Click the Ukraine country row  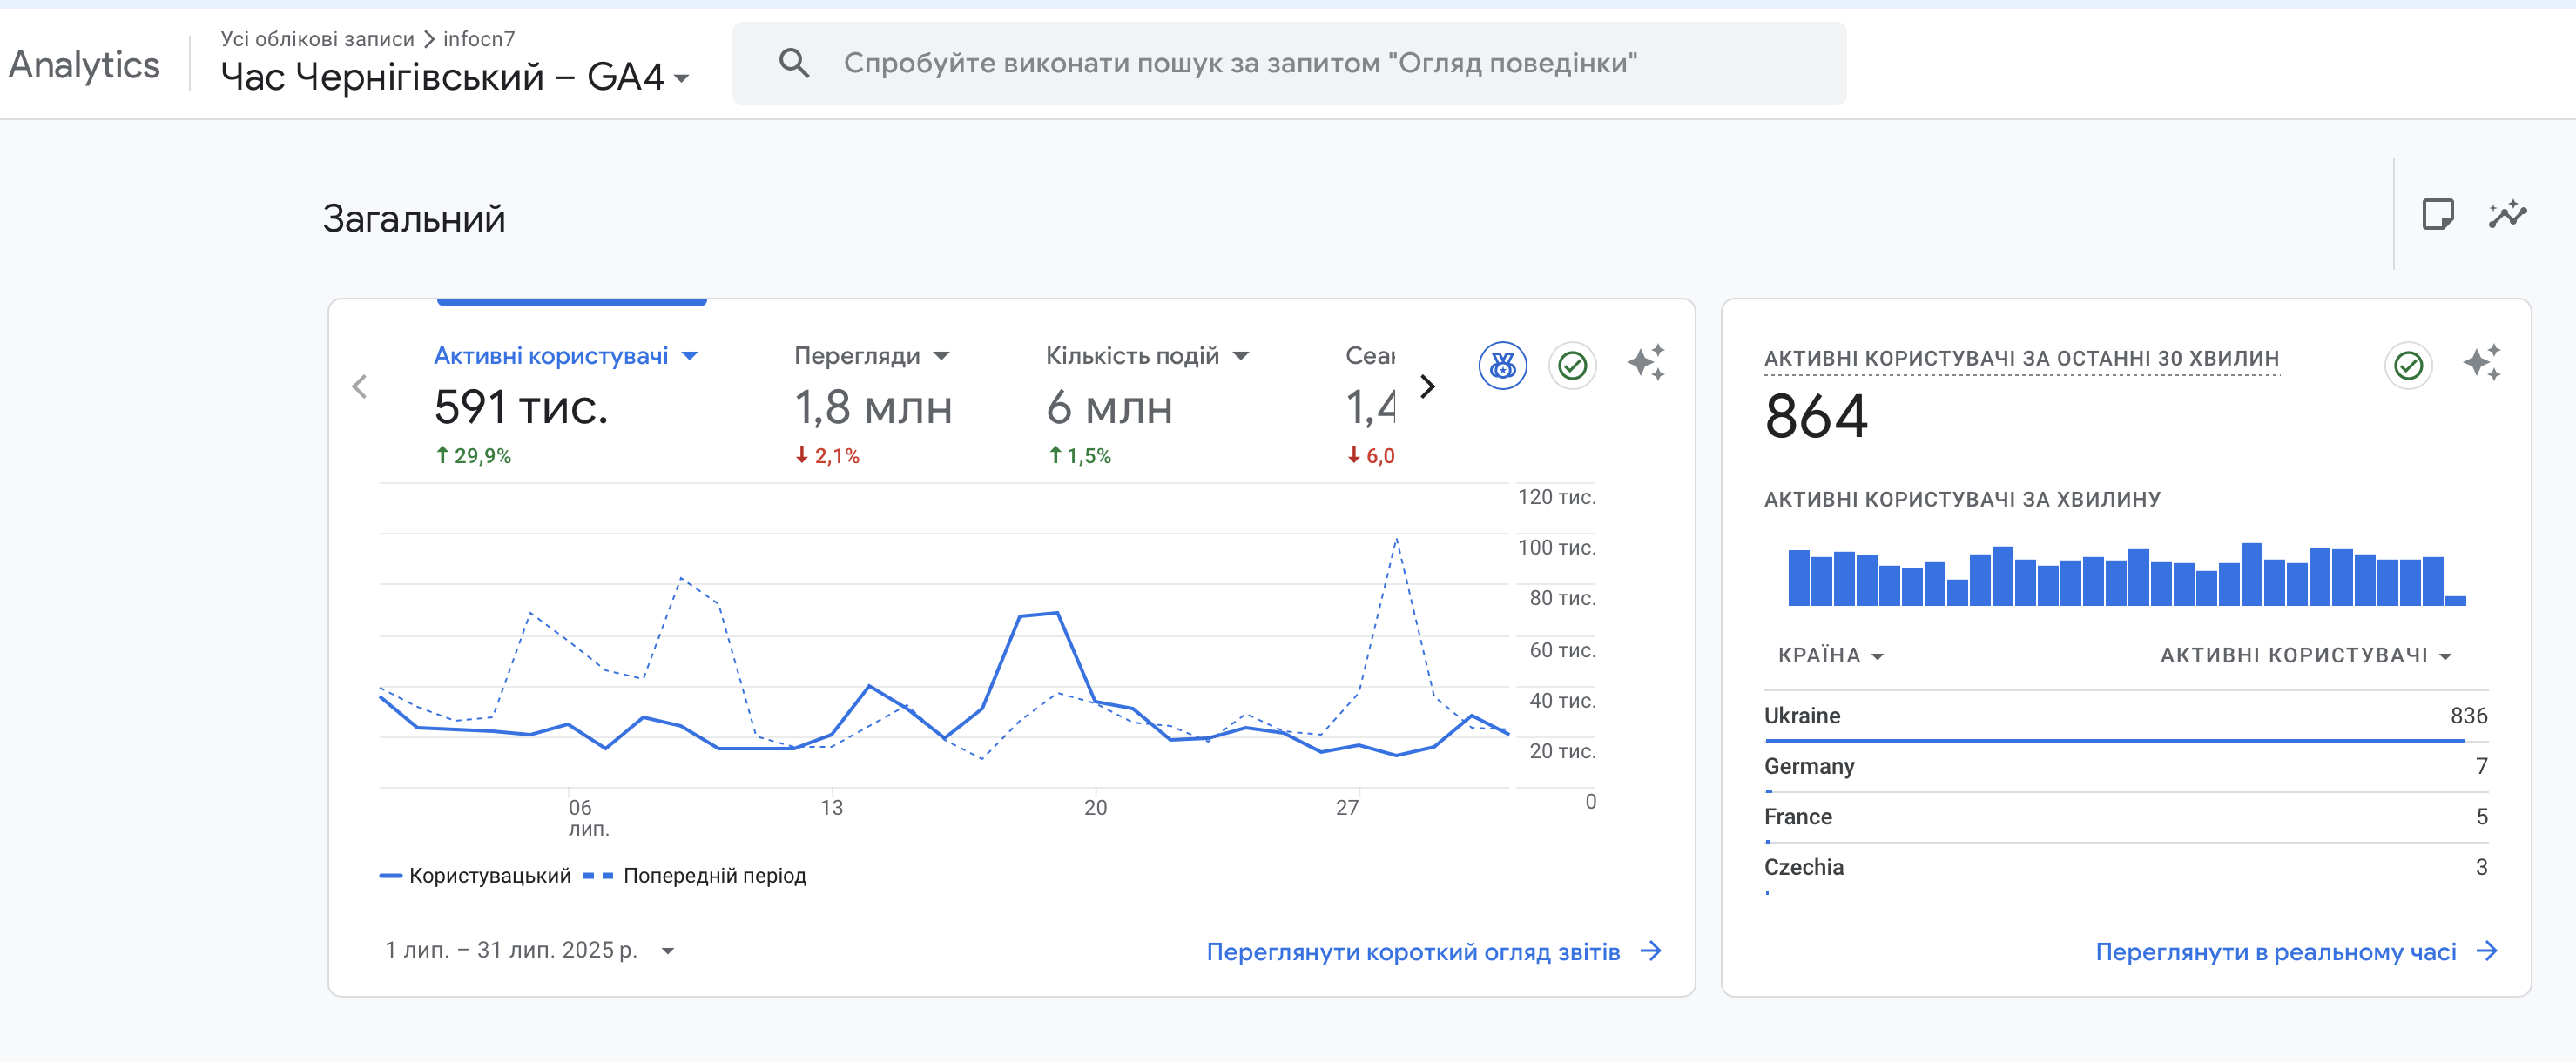click(2125, 716)
